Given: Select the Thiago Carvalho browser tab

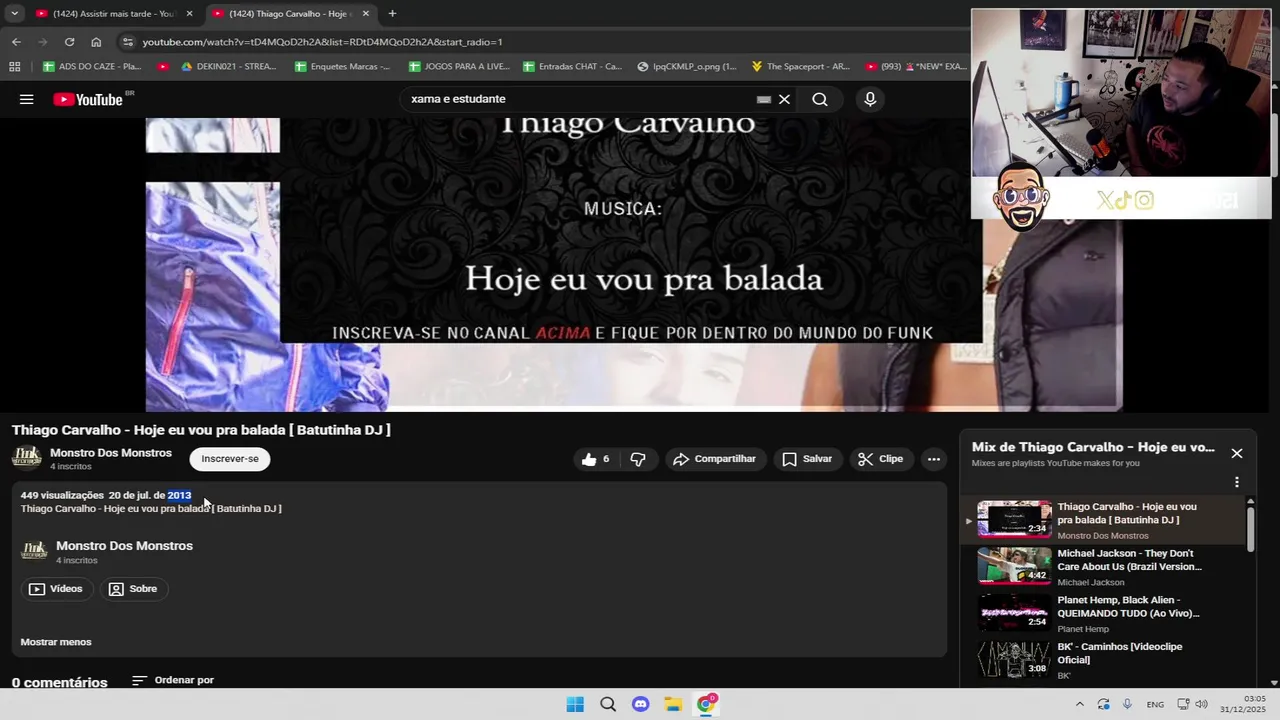Looking at the screenshot, I should 290,14.
